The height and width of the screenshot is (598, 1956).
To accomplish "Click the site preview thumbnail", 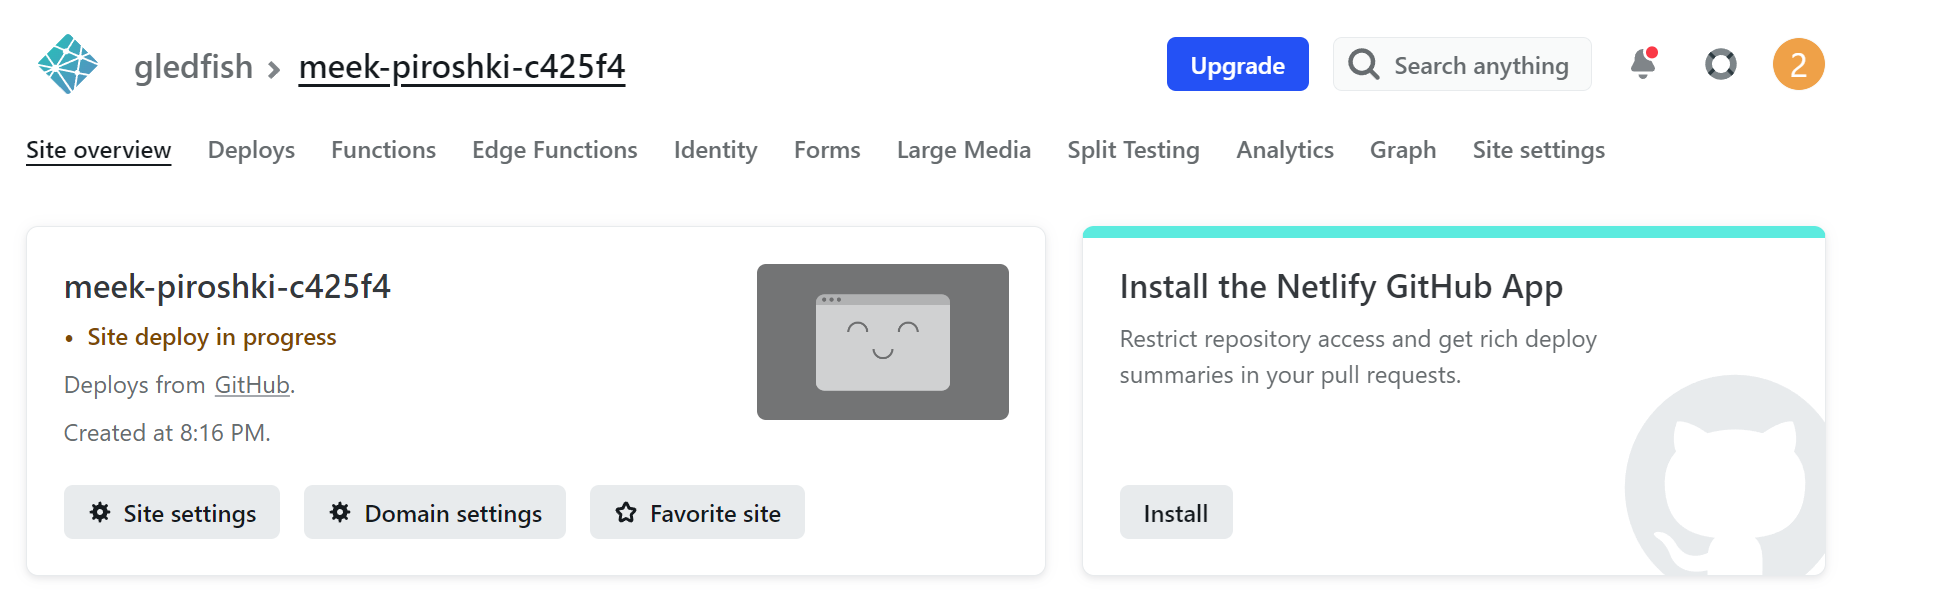I will pyautogui.click(x=883, y=342).
